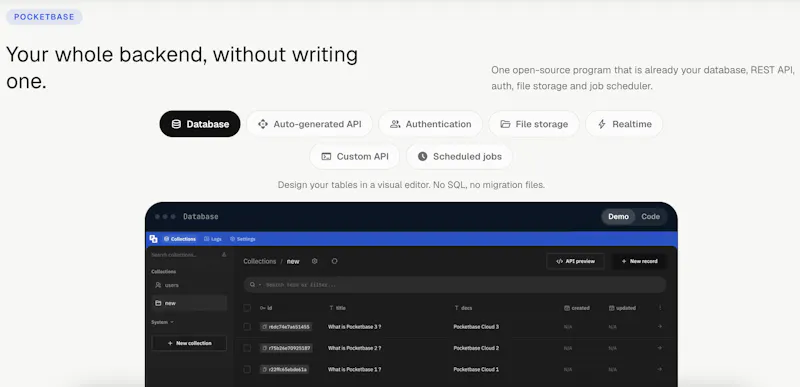Open Pocketbase Cloud 3 row arrow

(x=660, y=326)
